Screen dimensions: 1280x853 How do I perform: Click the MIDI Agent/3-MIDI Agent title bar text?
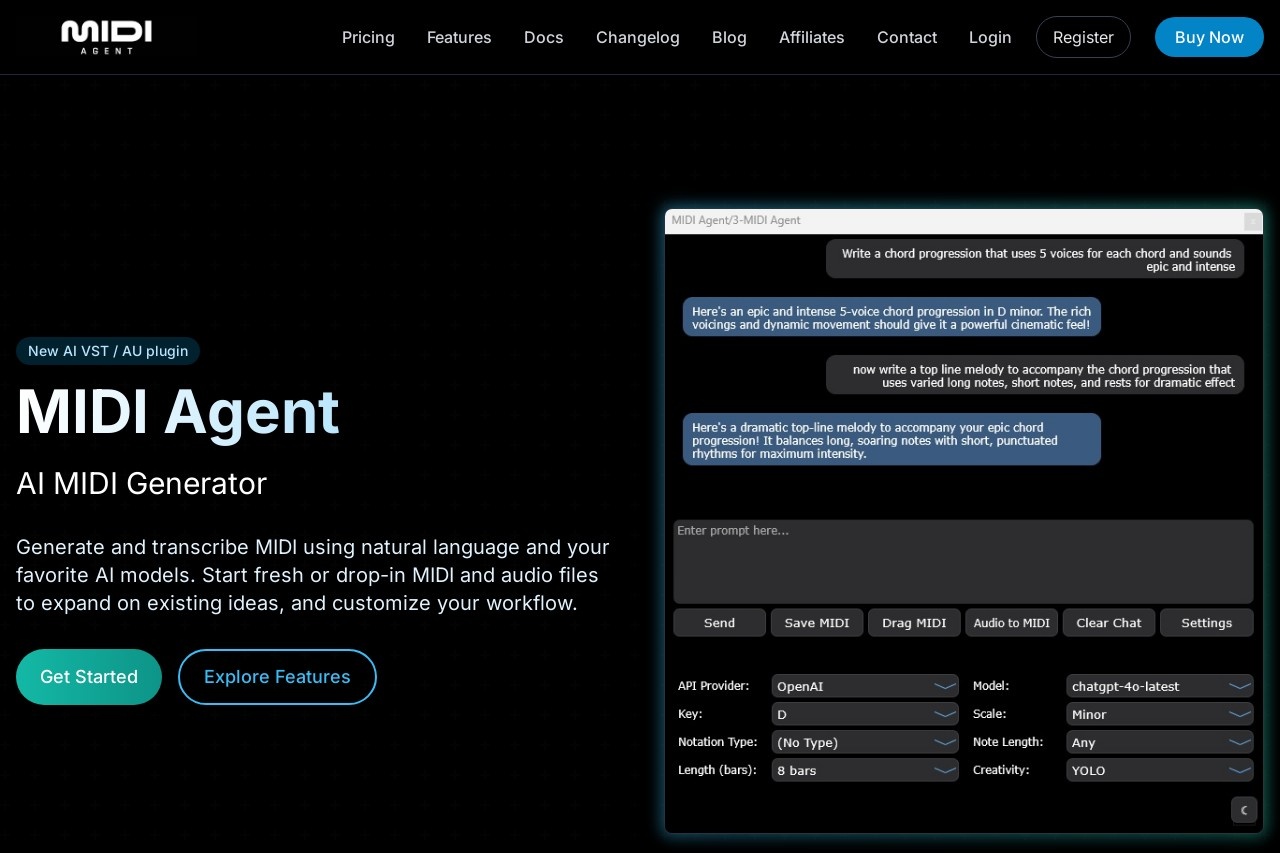736,220
